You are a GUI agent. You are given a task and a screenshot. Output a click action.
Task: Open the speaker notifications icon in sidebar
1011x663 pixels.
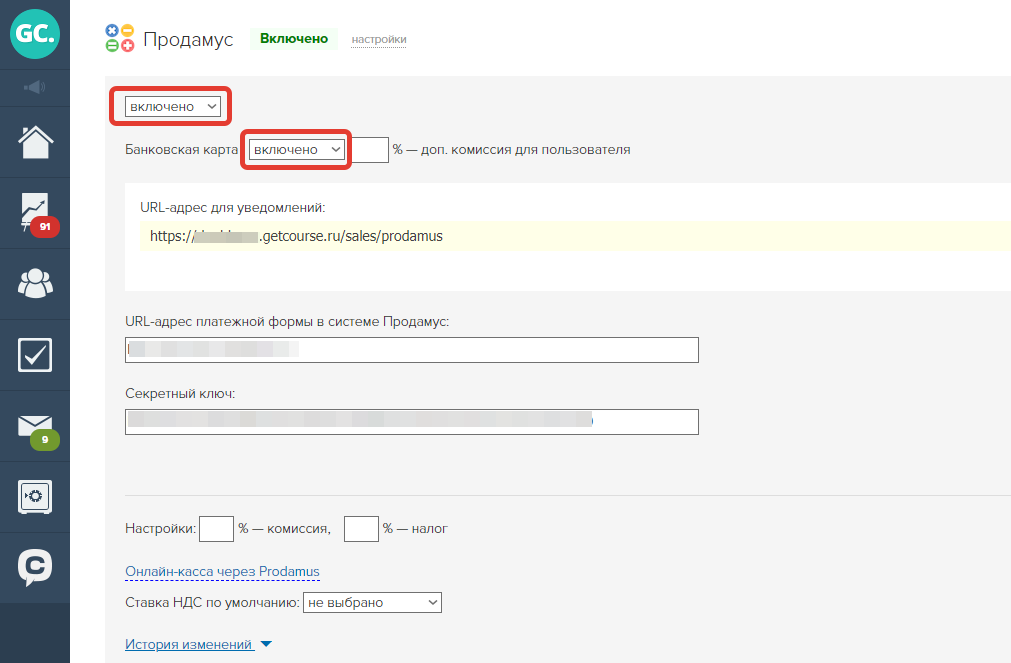coord(35,87)
